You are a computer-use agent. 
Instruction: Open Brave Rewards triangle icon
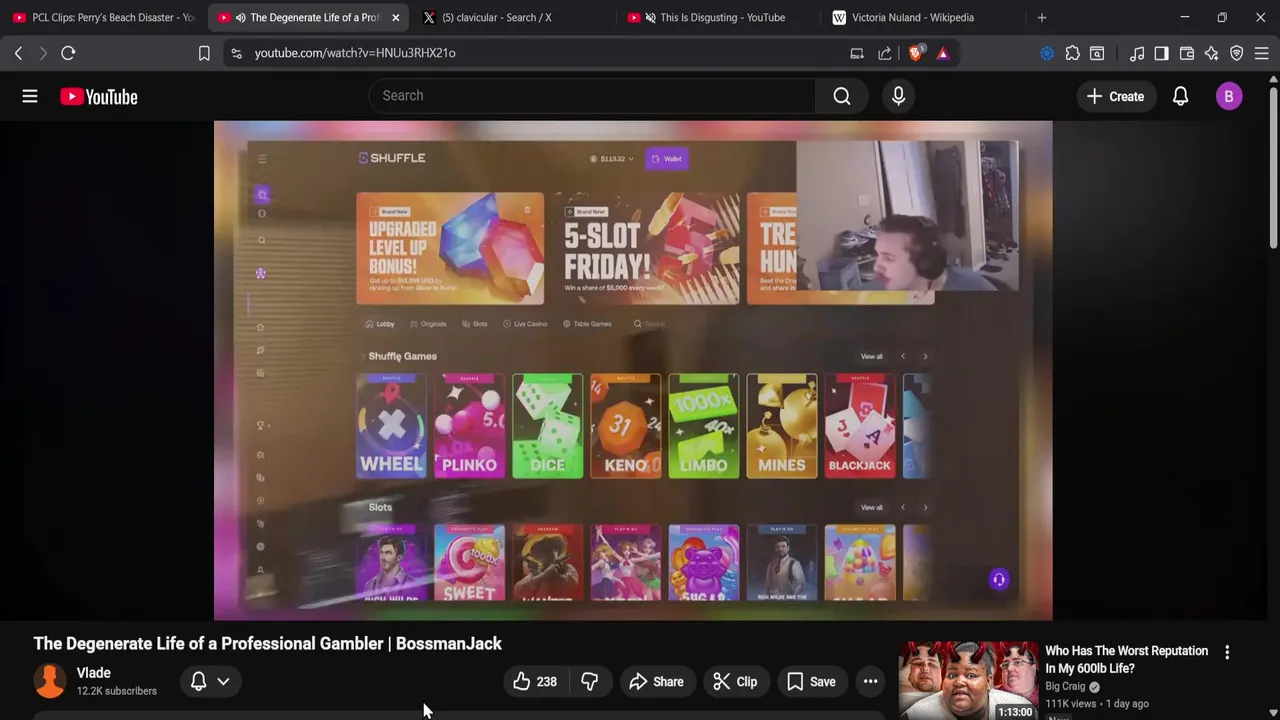(943, 53)
